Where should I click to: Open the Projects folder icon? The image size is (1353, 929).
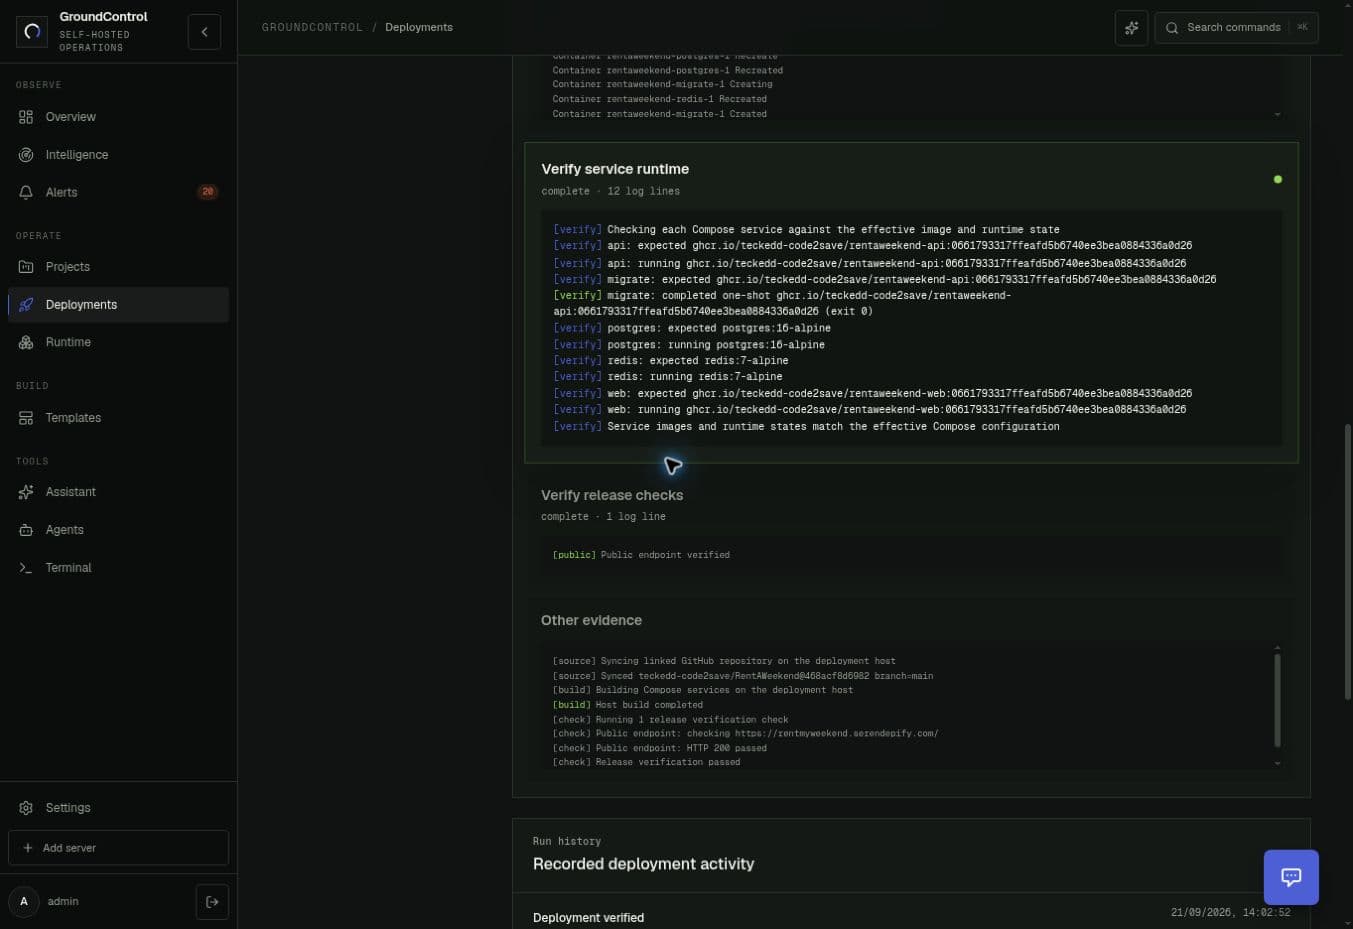point(26,267)
